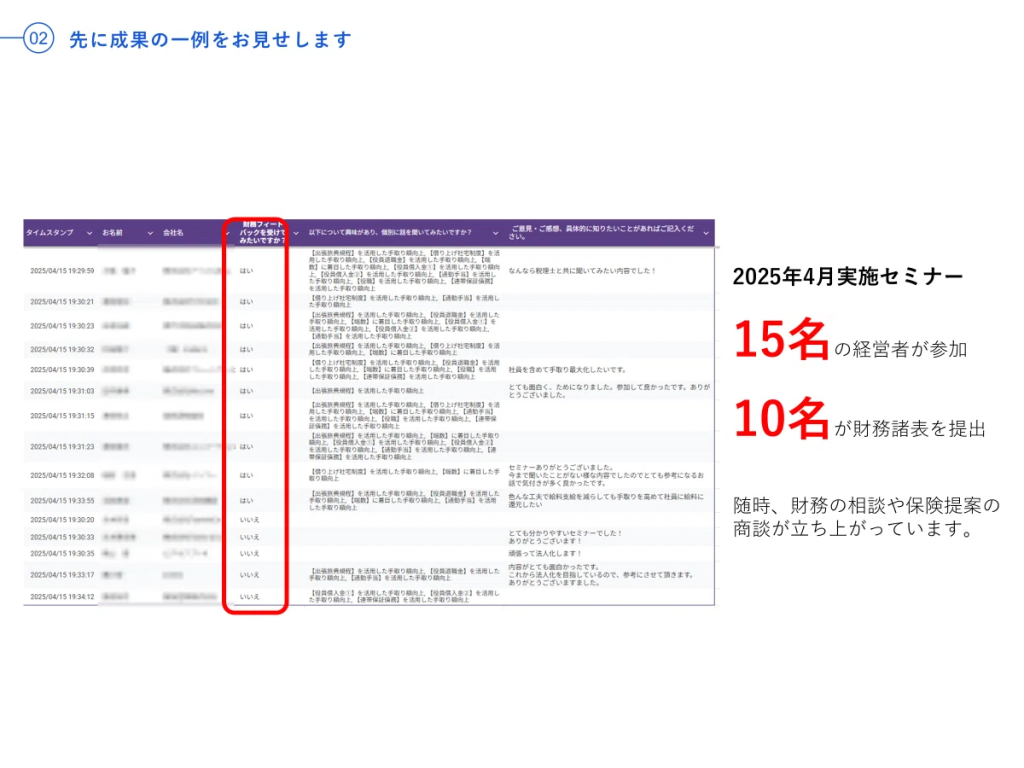
Task: Click comment starting 色んな工夫で給料支給を減らしても
Action: coord(606,501)
